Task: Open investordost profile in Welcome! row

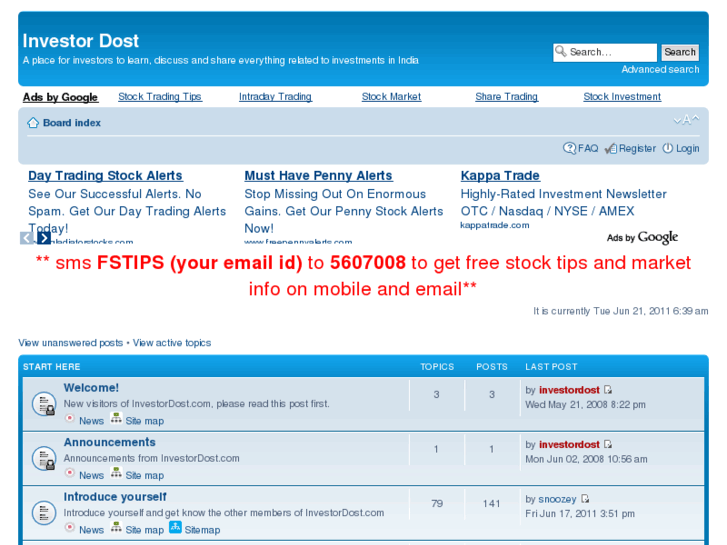Action: [x=569, y=390]
